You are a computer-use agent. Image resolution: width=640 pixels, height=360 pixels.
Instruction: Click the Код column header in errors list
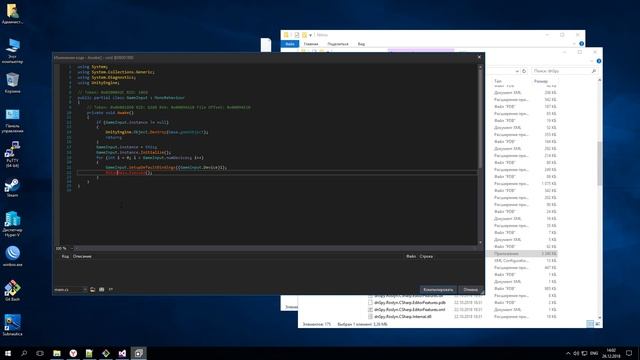(65, 256)
